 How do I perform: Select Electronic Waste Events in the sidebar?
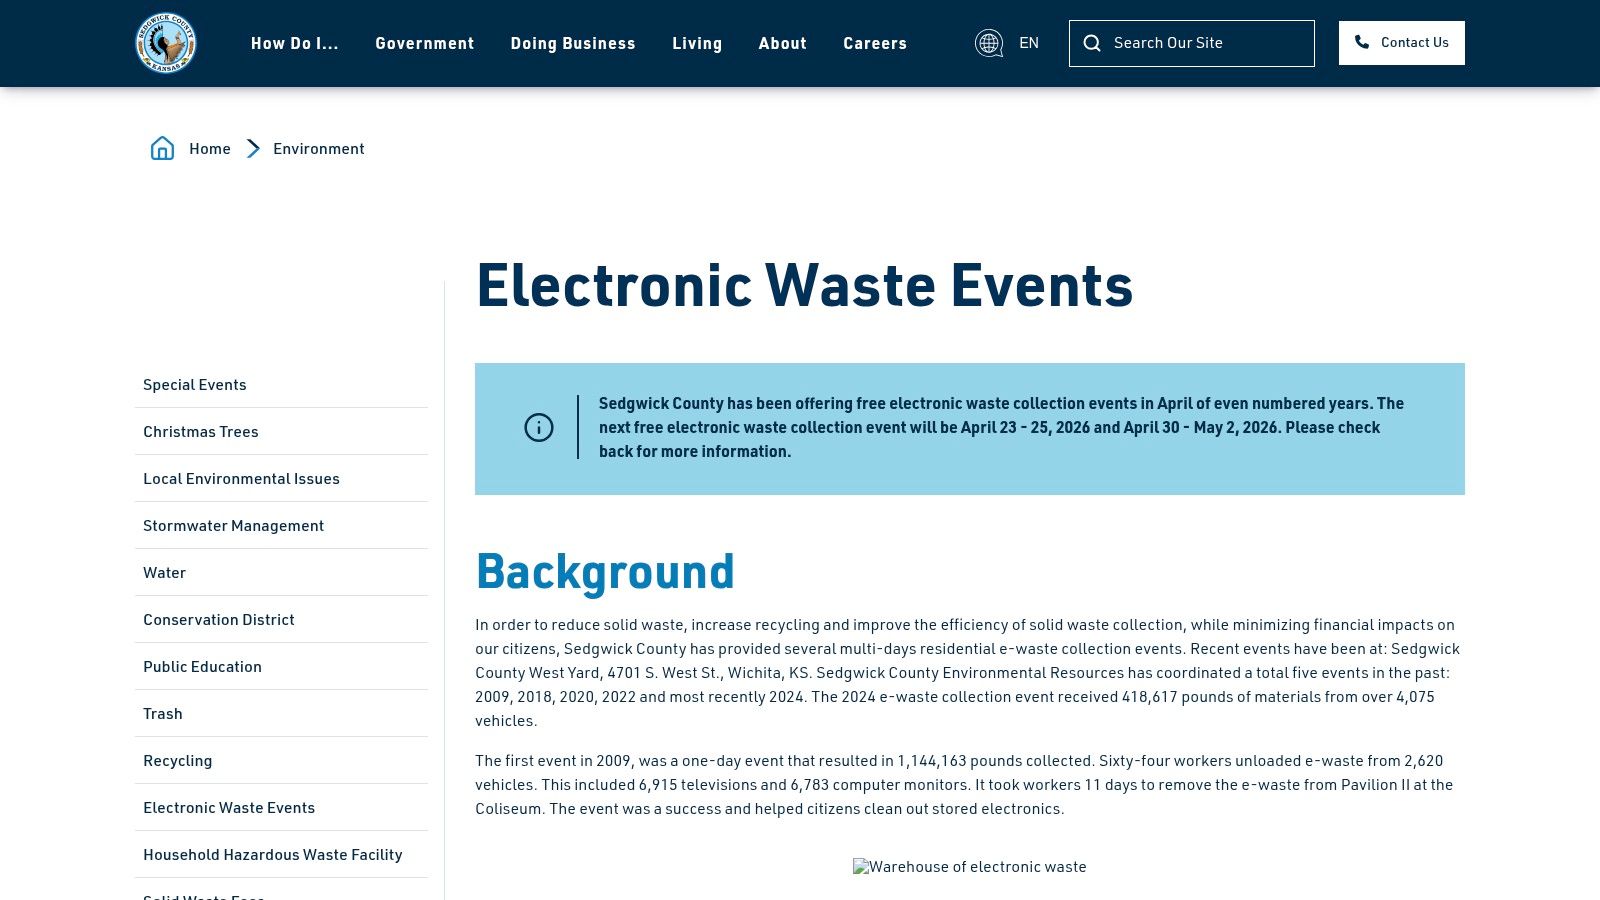point(229,807)
